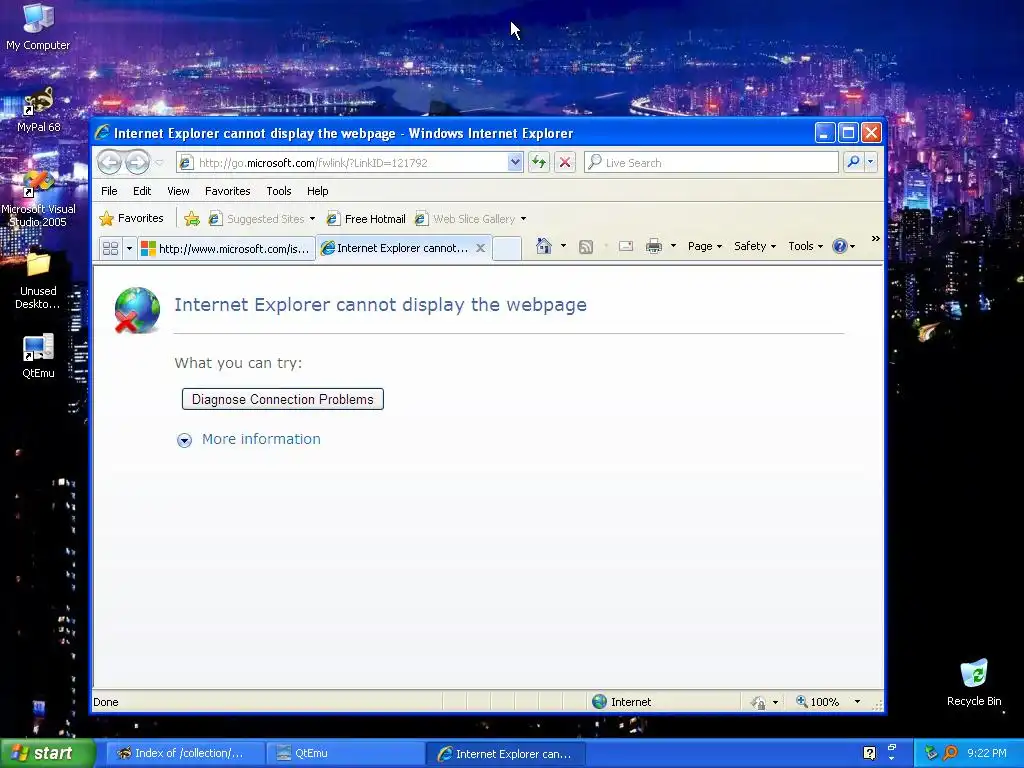
Task: Expand the More information section
Action: coord(249,440)
